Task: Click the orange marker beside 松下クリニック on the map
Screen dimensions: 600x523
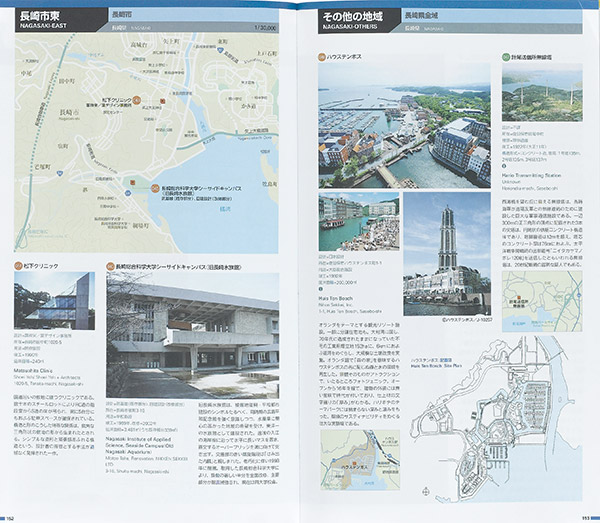Action: [137, 100]
